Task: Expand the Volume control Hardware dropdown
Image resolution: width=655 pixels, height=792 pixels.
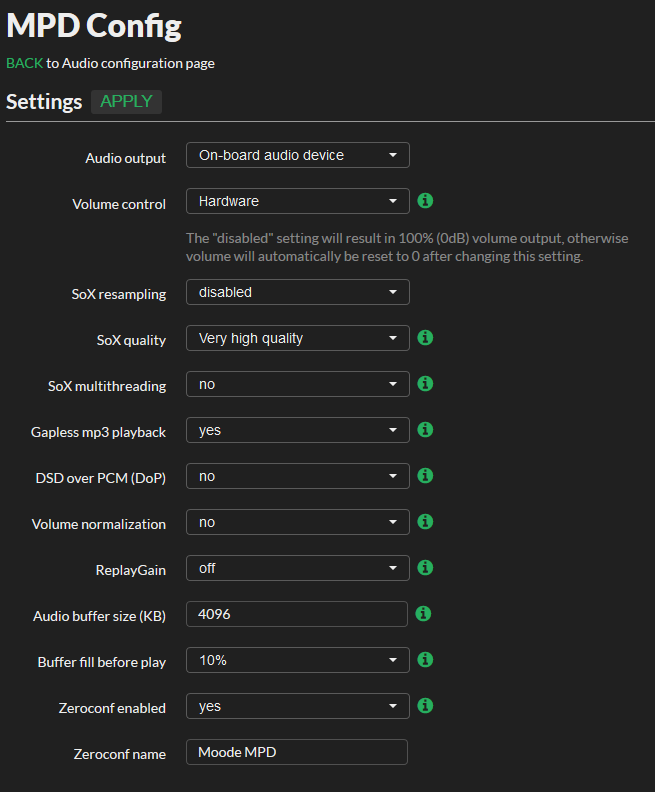Action: point(297,201)
